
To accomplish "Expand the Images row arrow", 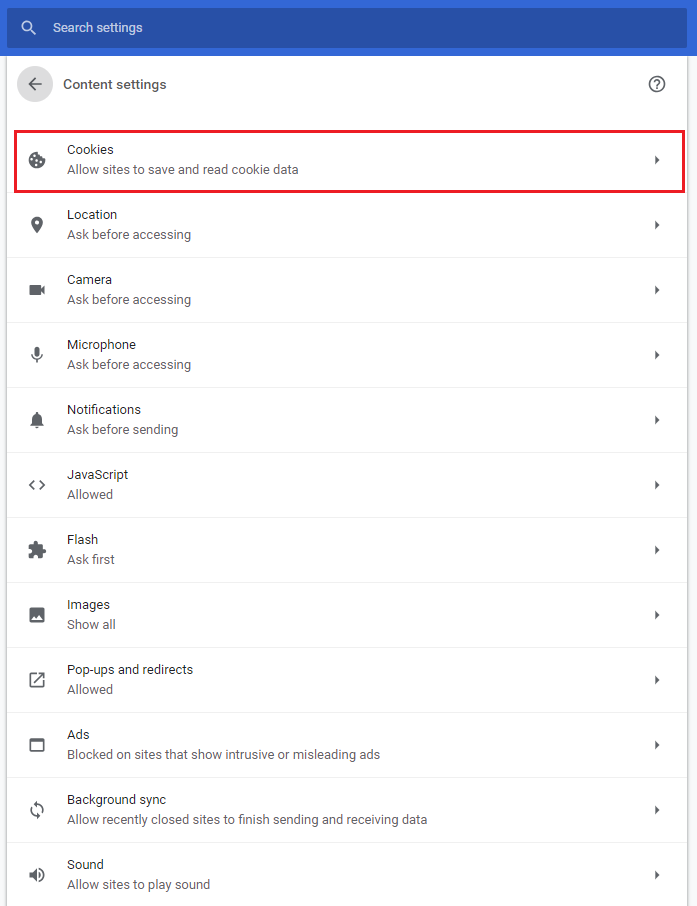I will [657, 615].
